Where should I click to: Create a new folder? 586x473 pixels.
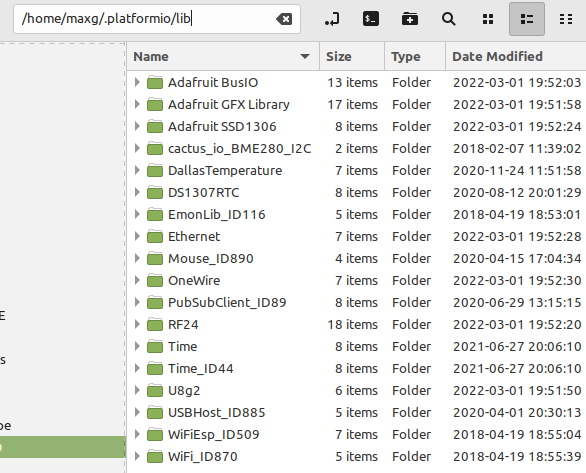410,19
